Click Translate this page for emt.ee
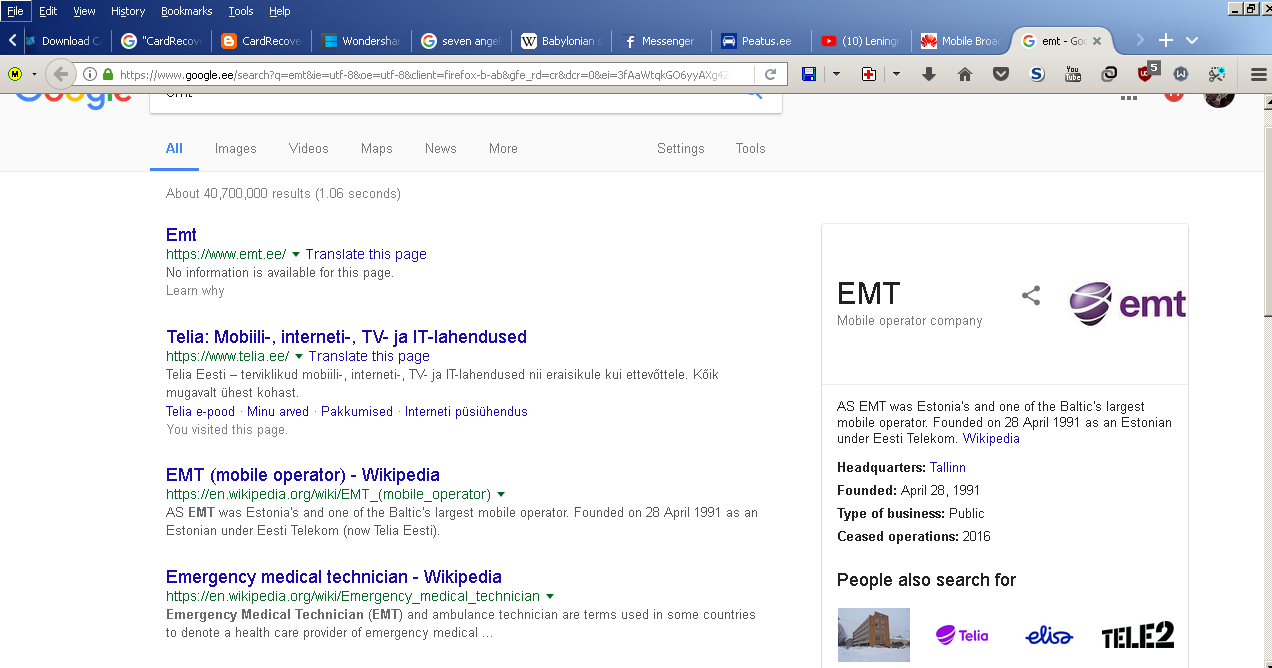Viewport: 1272px width, 668px height. (366, 254)
